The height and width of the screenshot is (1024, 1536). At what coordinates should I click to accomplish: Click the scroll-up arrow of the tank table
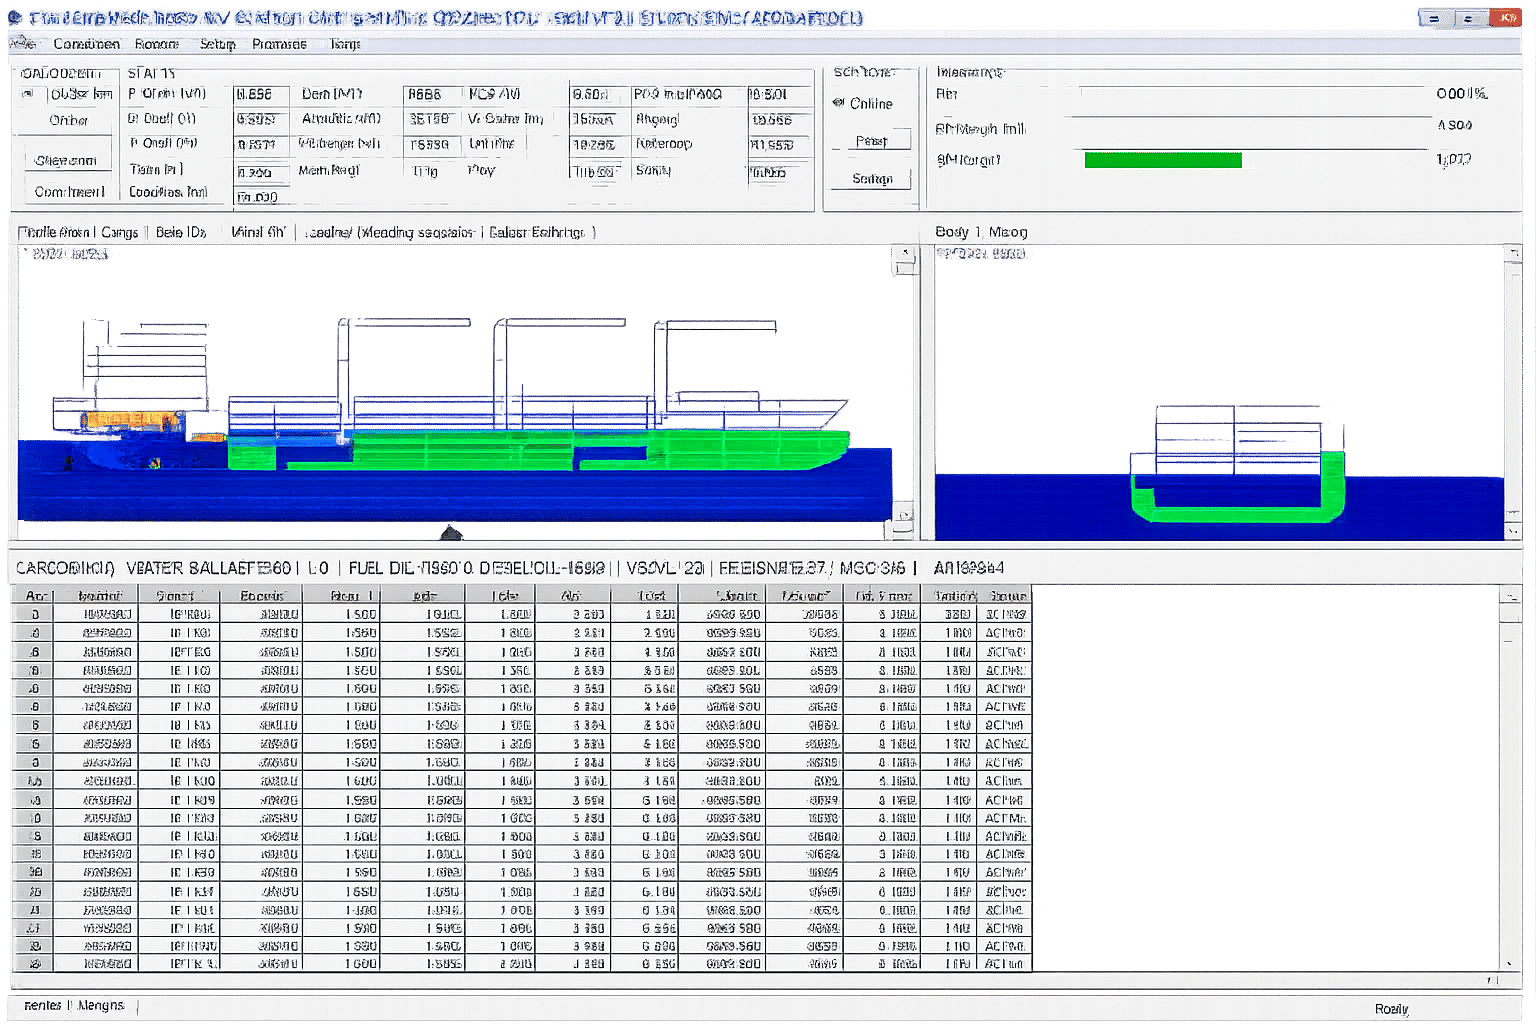coord(1510,596)
